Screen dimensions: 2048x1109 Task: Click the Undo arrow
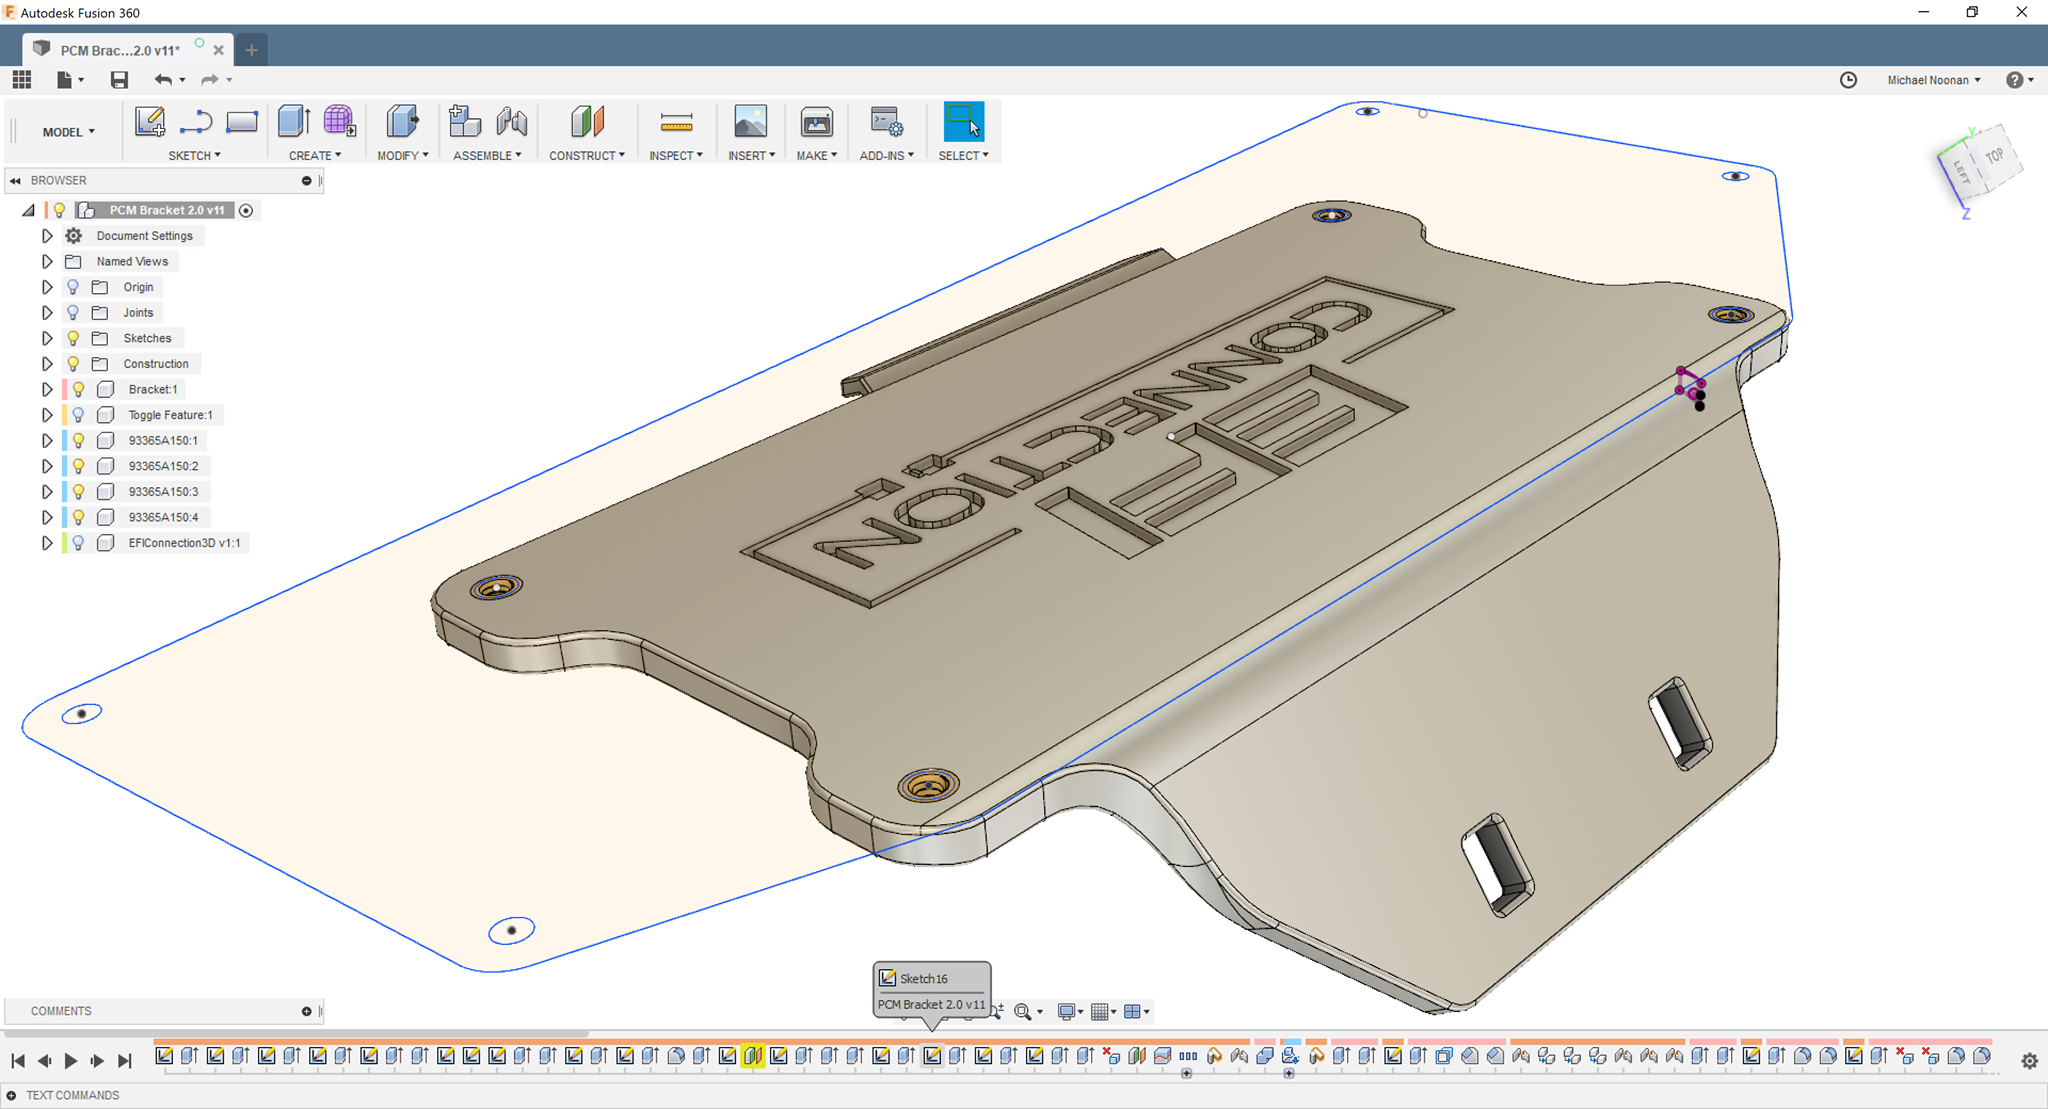164,79
